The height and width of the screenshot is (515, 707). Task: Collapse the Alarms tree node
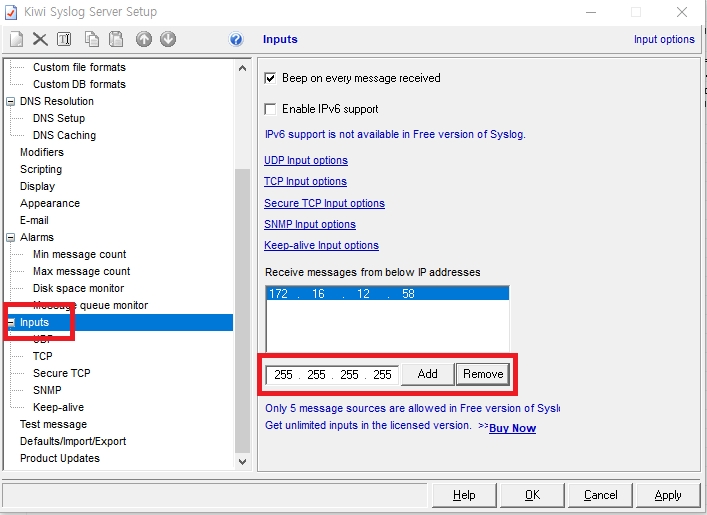[x=11, y=238]
